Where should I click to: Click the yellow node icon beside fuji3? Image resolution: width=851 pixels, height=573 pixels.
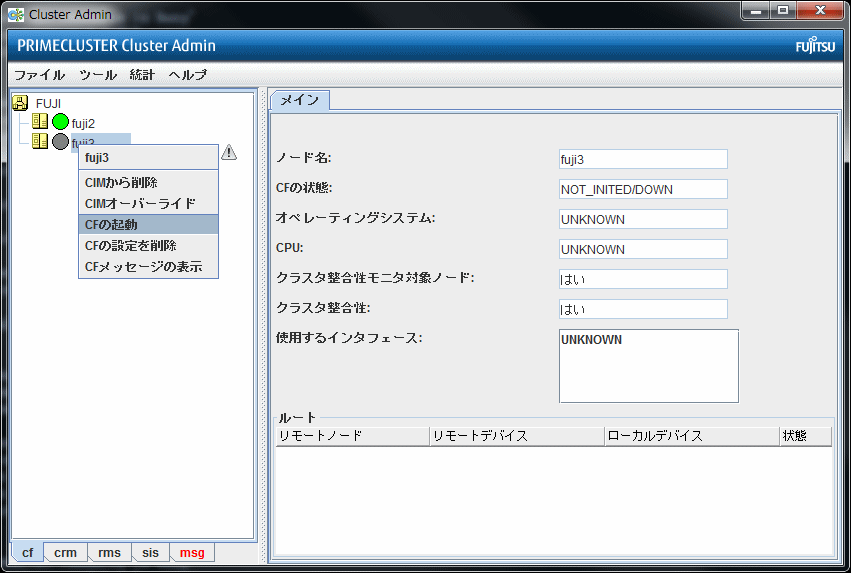[x=40, y=141]
